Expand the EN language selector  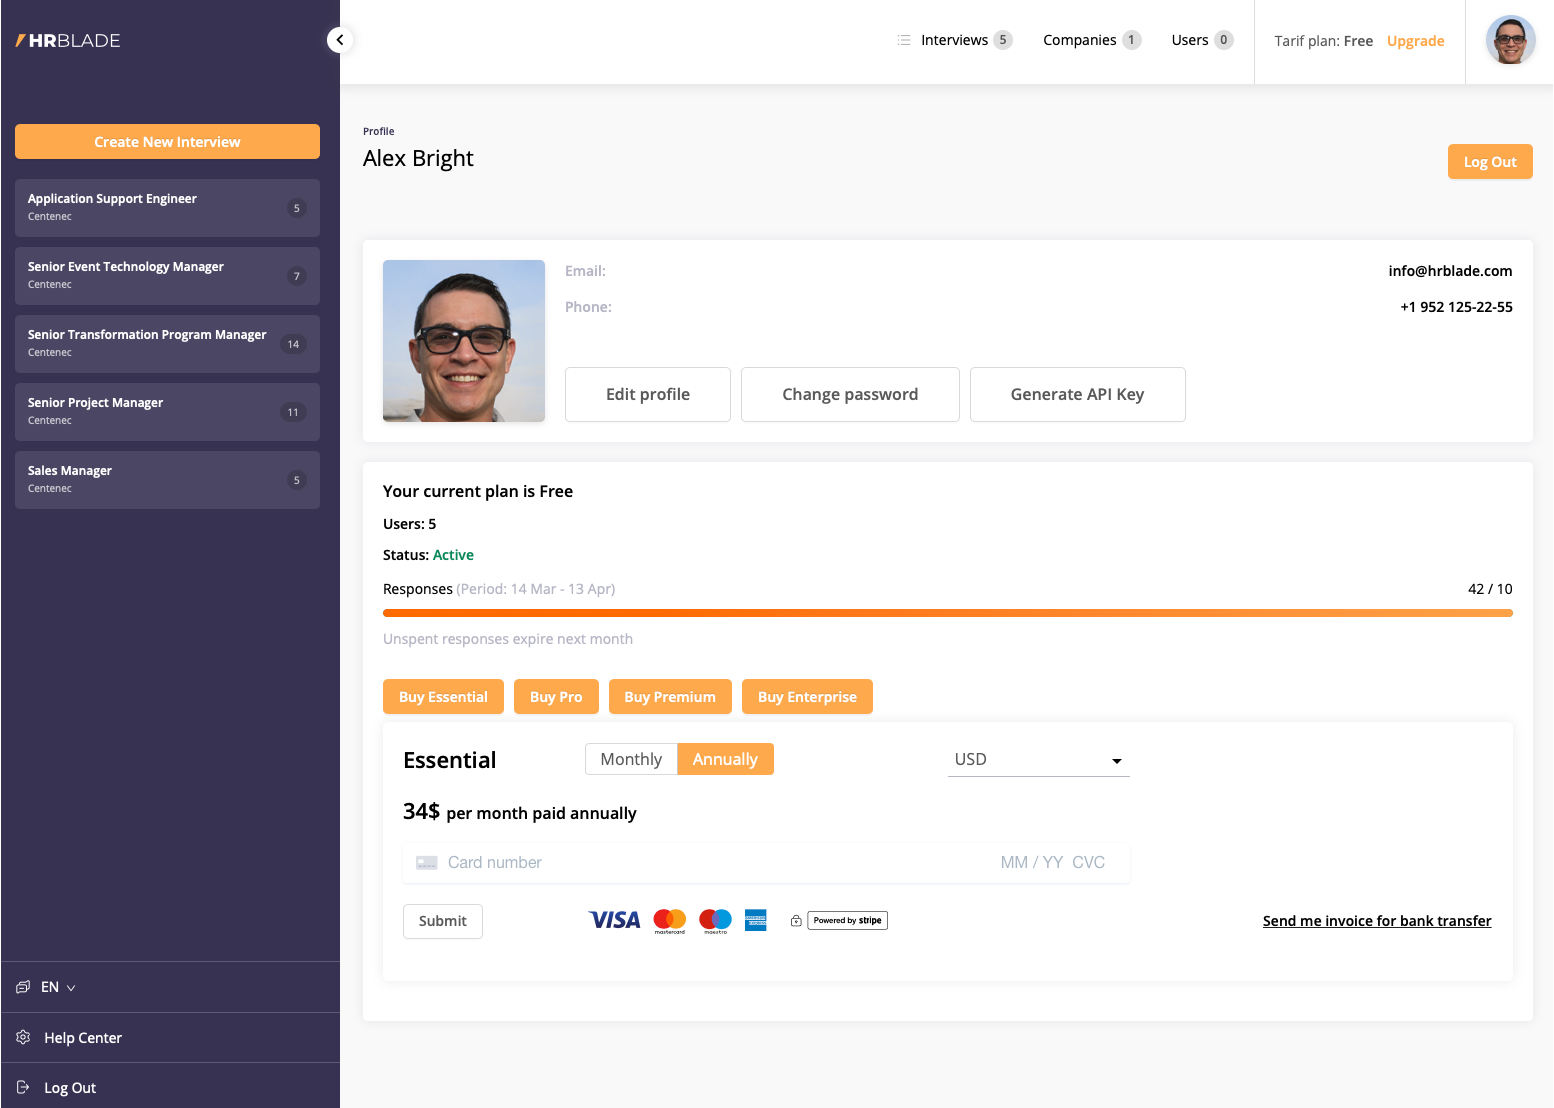click(x=59, y=987)
